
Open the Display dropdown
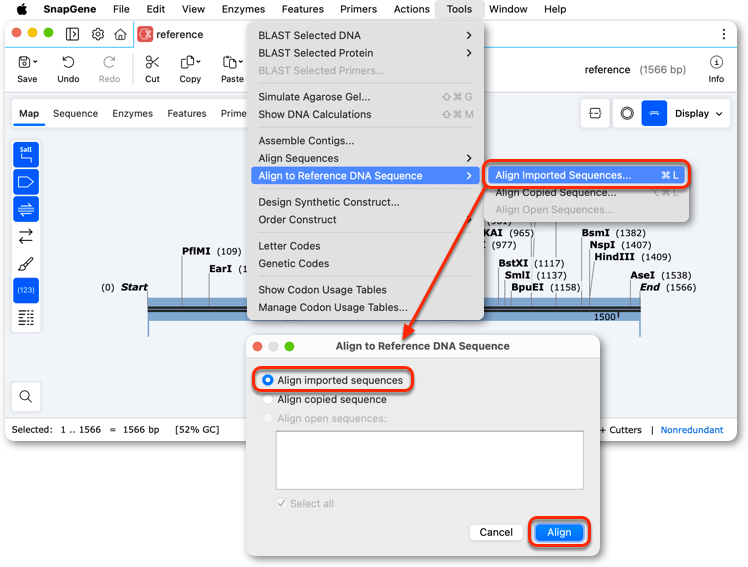pyautogui.click(x=699, y=113)
